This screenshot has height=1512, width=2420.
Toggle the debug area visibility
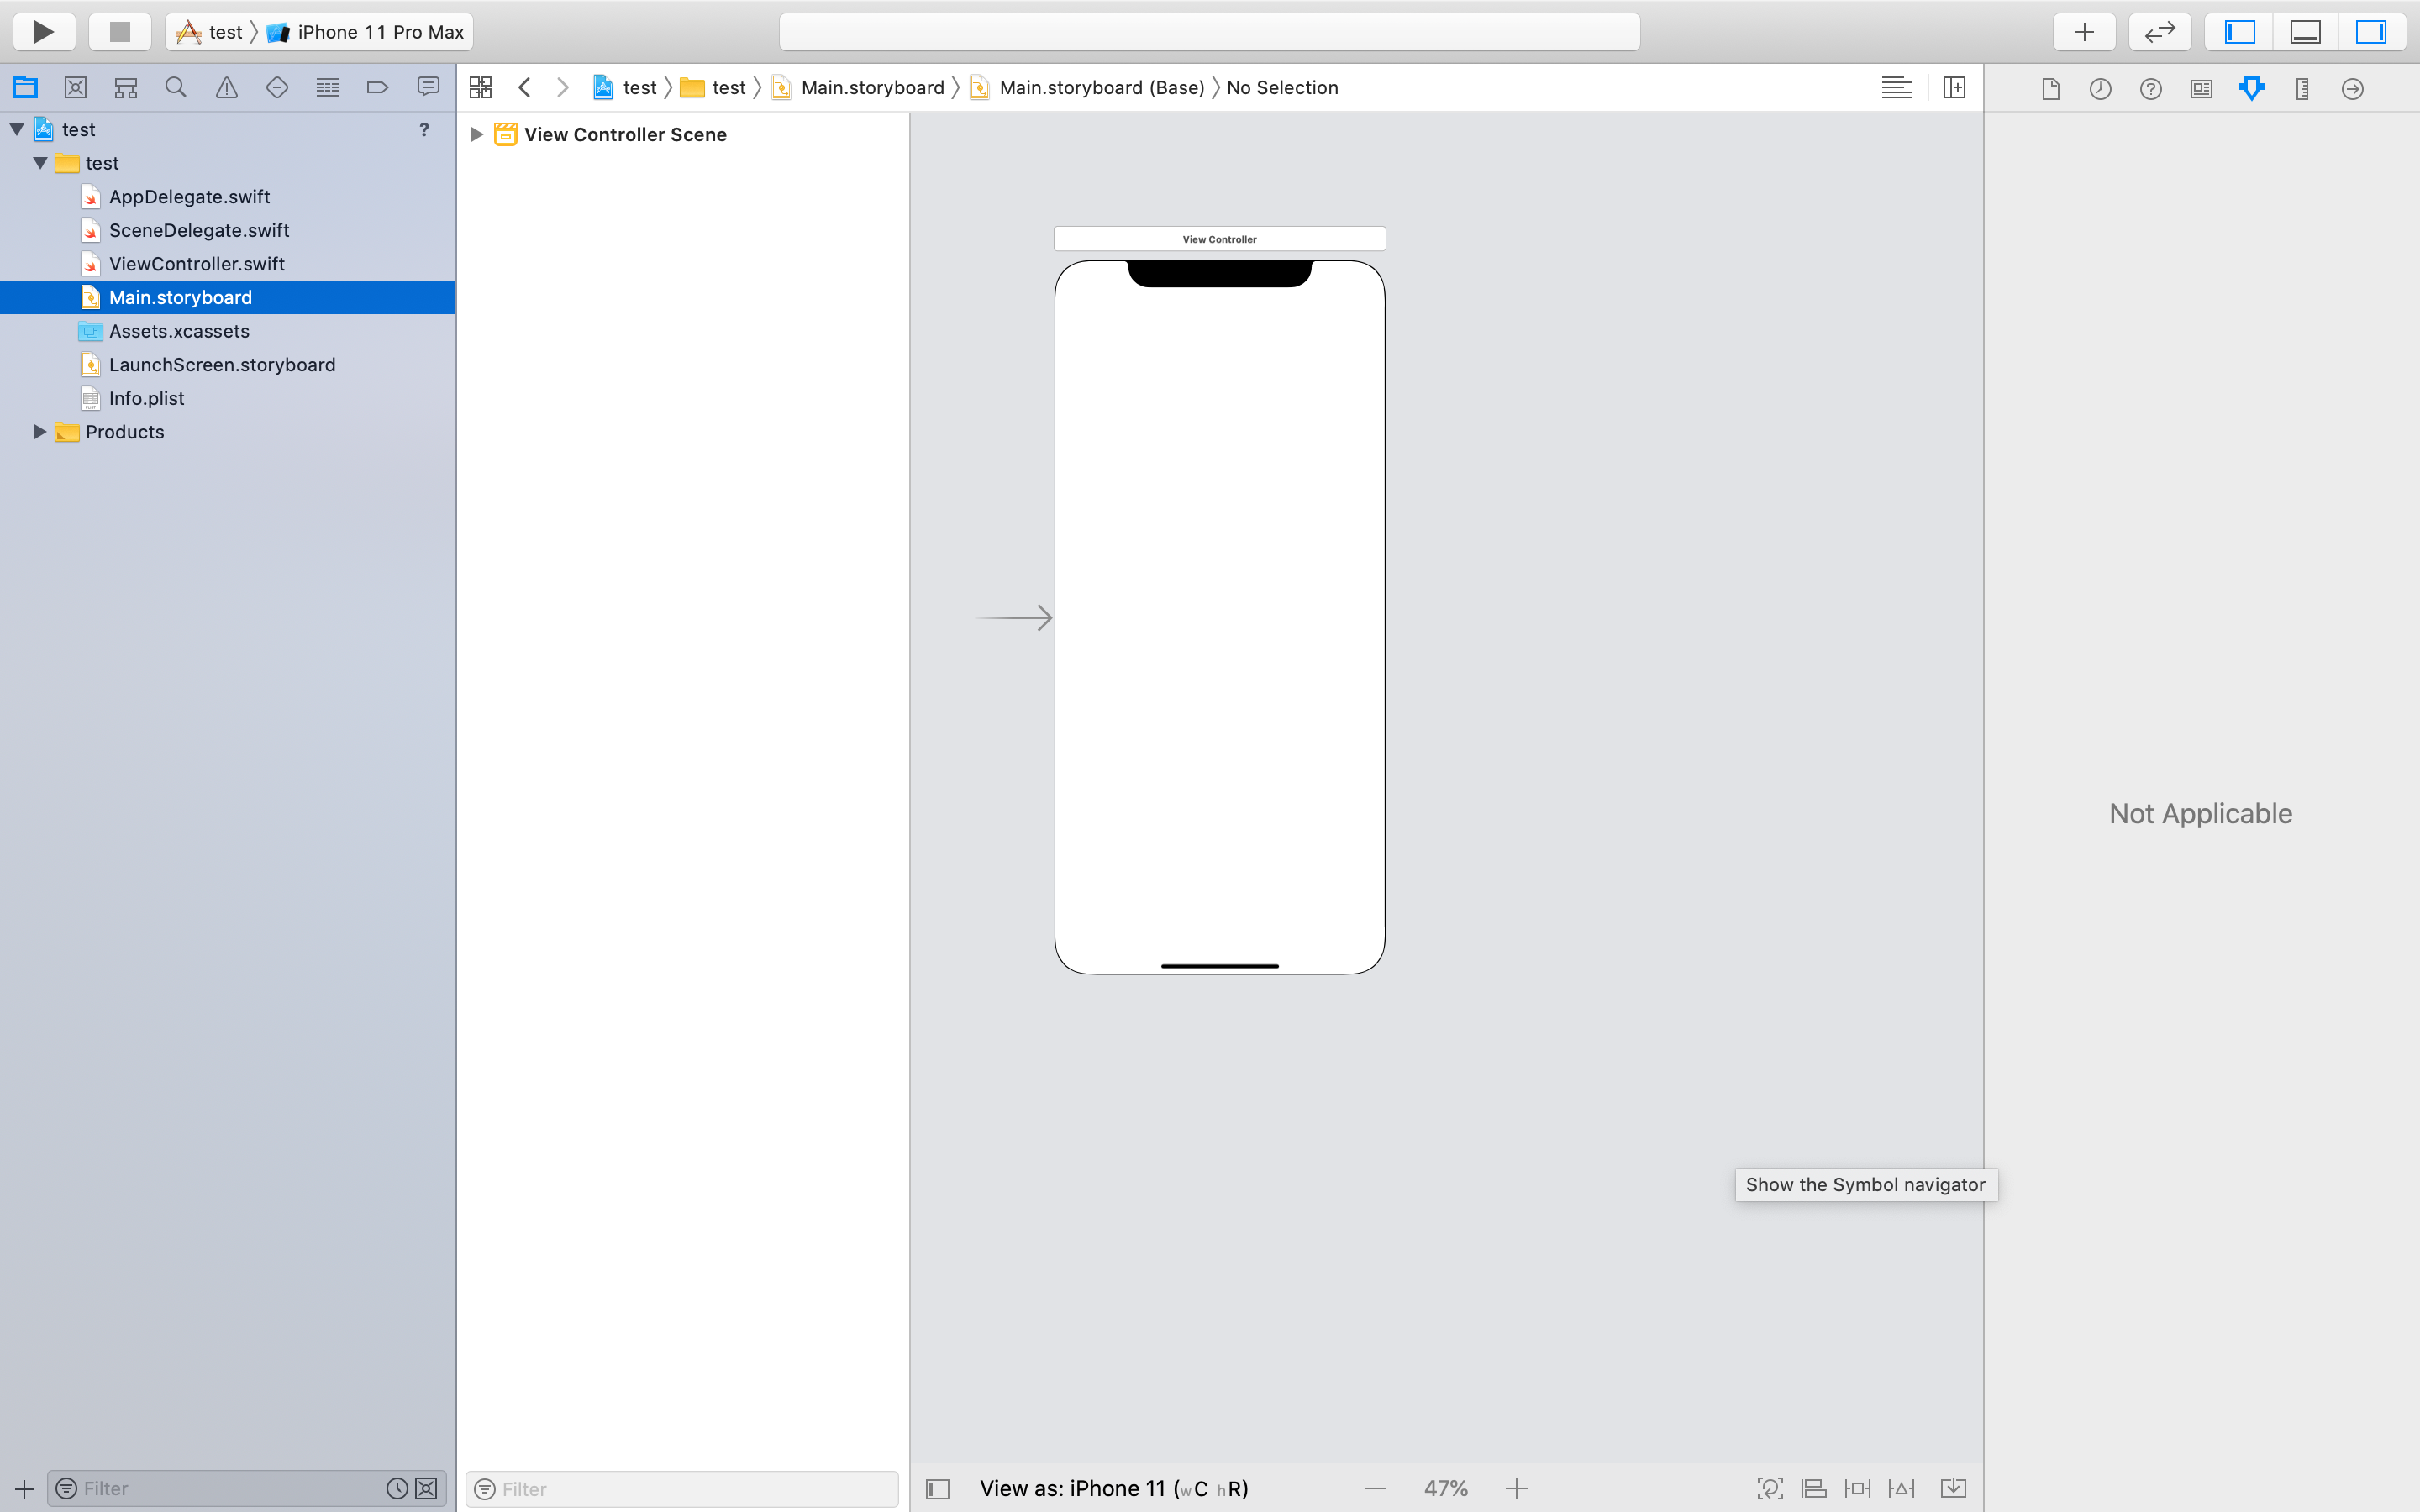click(x=2305, y=32)
